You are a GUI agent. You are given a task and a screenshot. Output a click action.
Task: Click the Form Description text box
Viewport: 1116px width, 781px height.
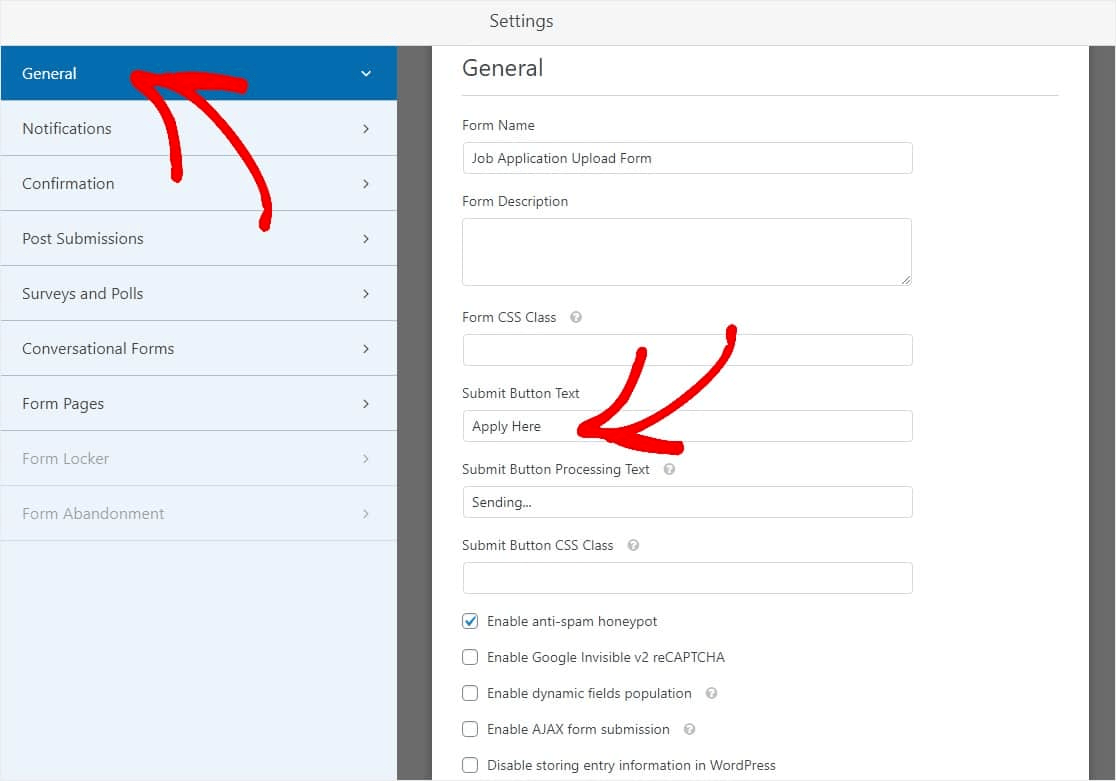(x=687, y=251)
